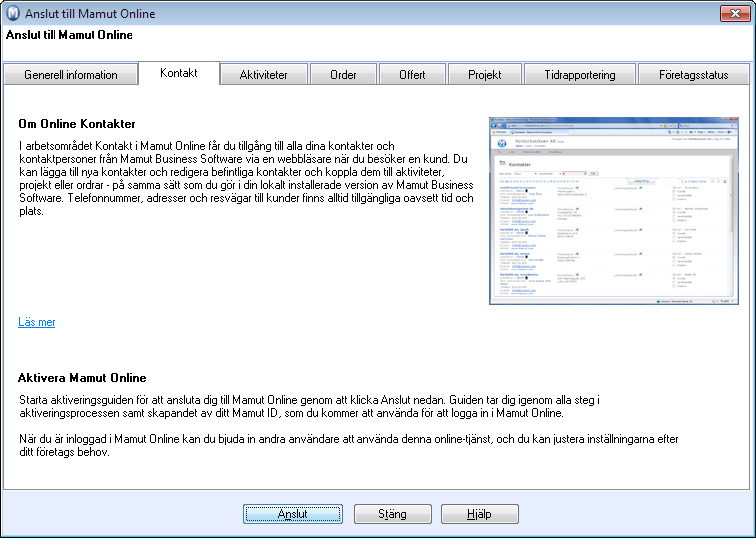Switch to the Företagsstatus tab
The height and width of the screenshot is (538, 756).
tap(693, 75)
